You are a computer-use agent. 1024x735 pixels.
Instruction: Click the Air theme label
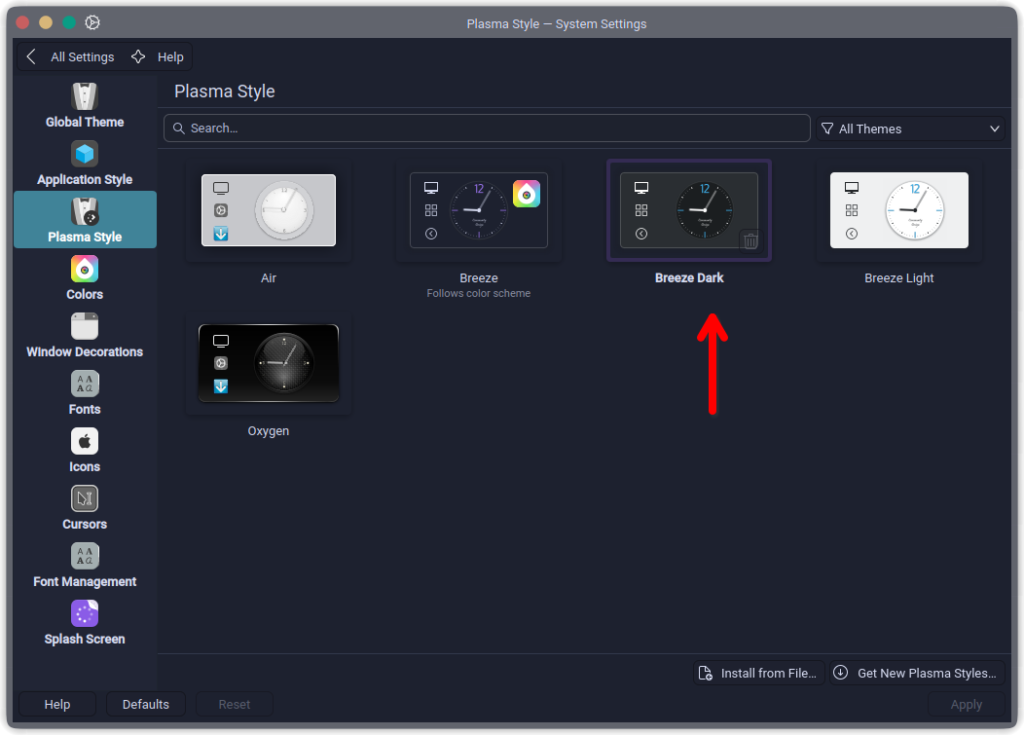(x=268, y=278)
